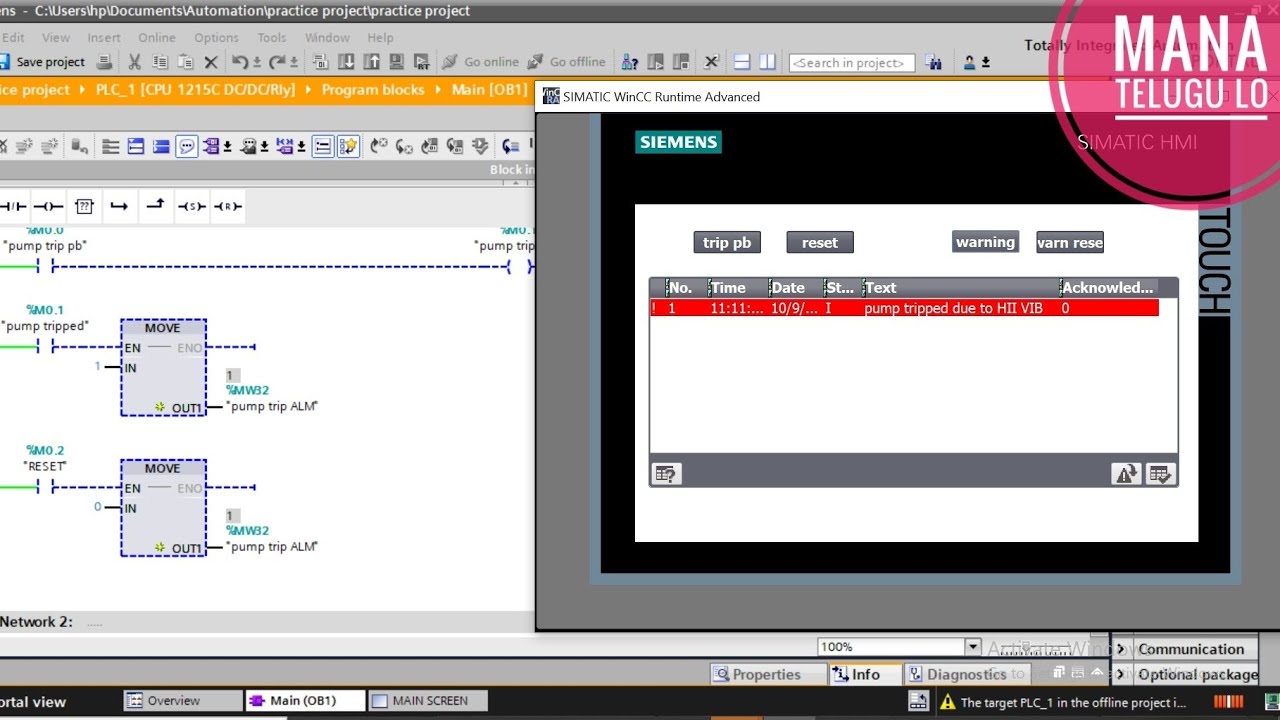
Task: Click the alarm view info text icon
Action: click(x=667, y=474)
